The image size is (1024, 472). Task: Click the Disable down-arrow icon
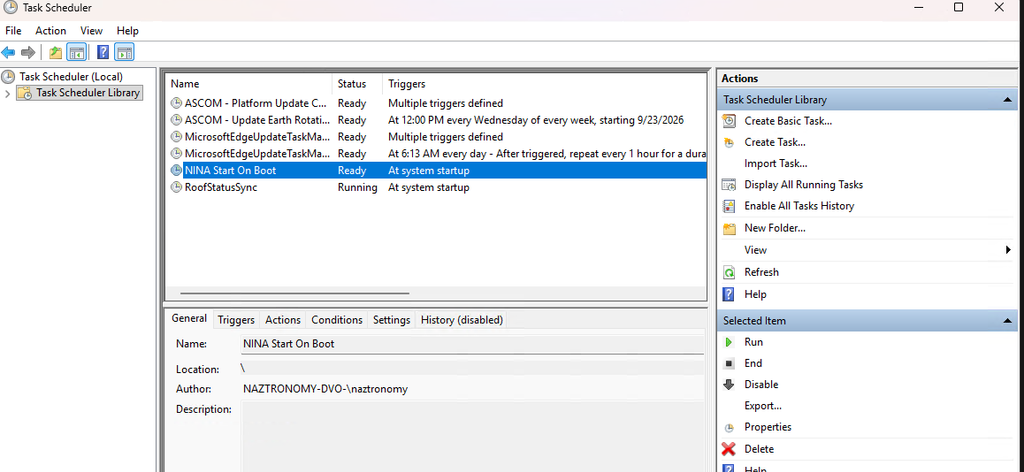(729, 385)
